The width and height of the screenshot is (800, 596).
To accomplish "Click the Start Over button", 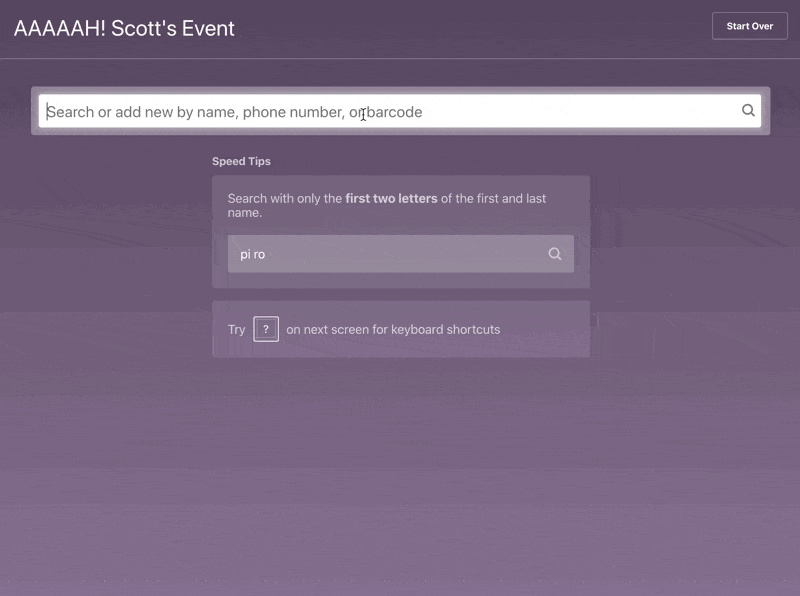I will (x=749, y=26).
